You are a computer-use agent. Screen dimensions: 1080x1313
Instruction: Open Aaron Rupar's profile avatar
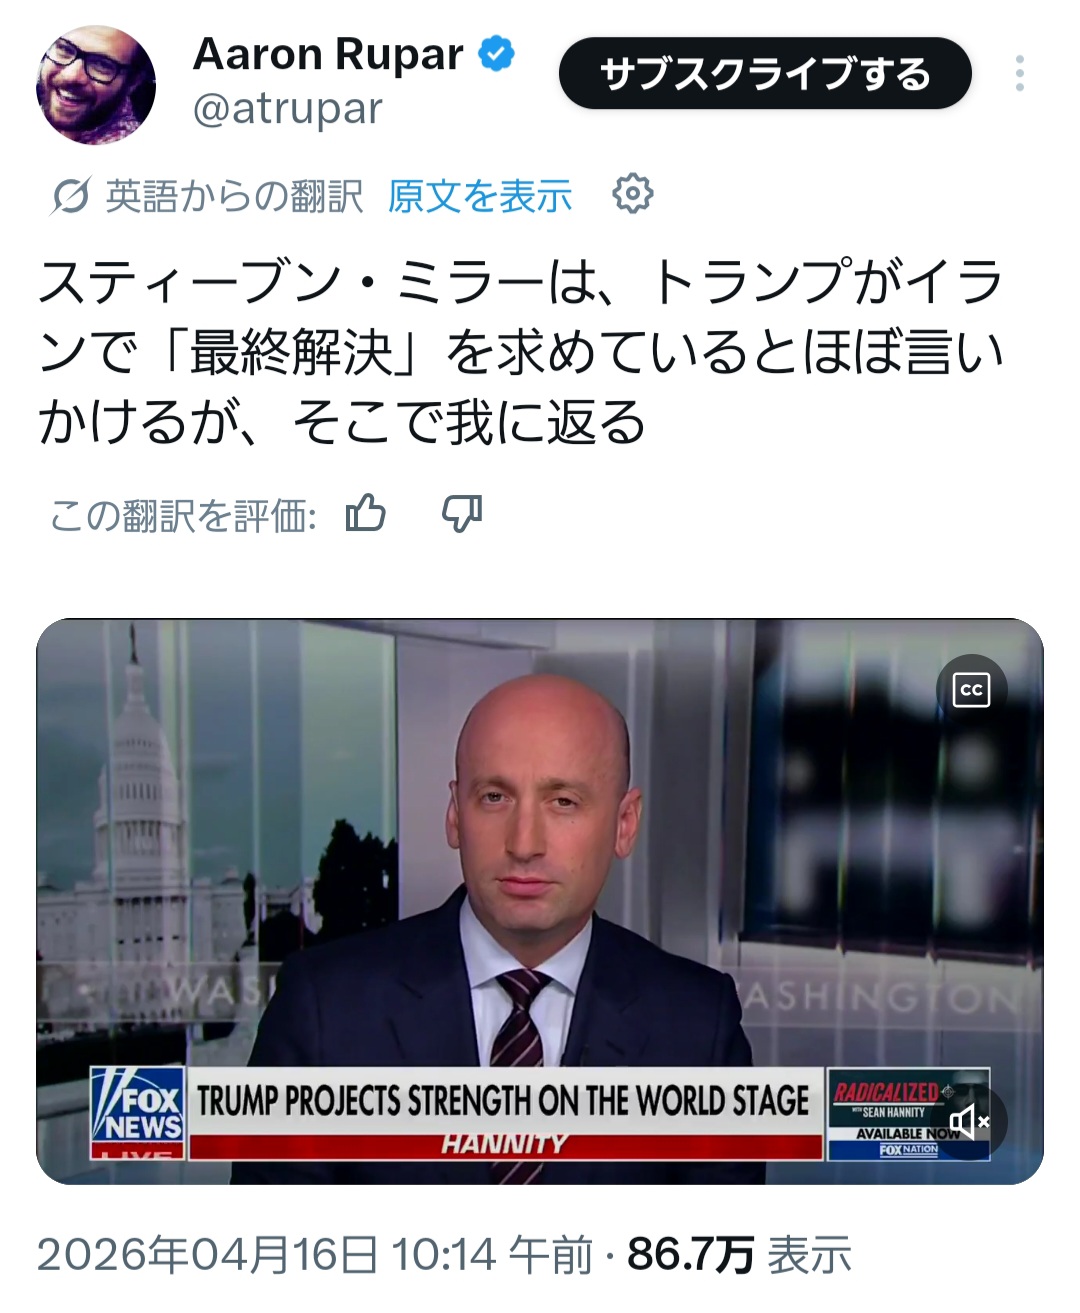click(x=96, y=85)
